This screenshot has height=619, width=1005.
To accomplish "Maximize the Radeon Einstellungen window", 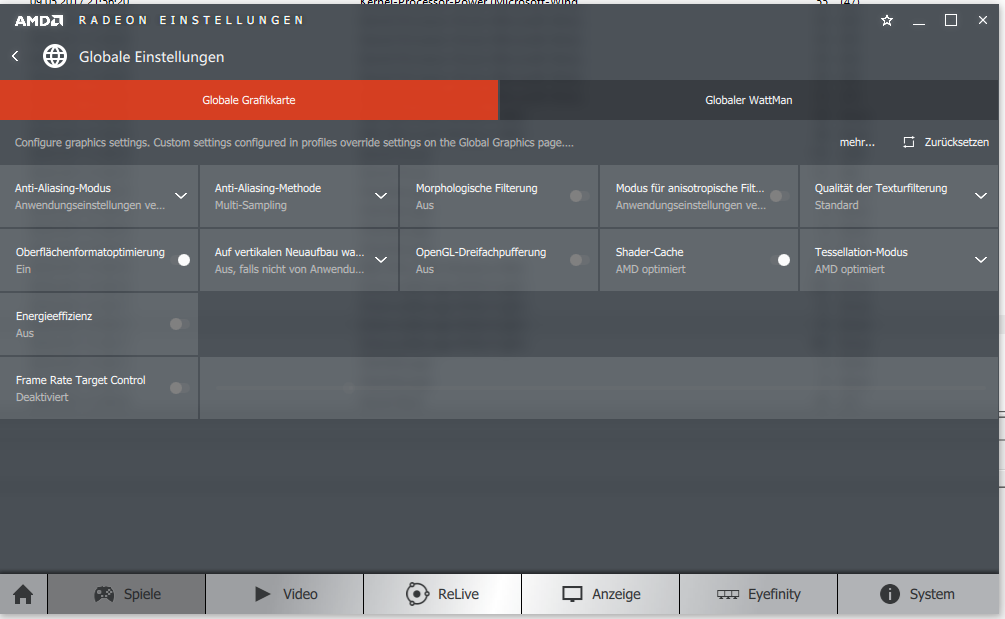I will tap(951, 21).
